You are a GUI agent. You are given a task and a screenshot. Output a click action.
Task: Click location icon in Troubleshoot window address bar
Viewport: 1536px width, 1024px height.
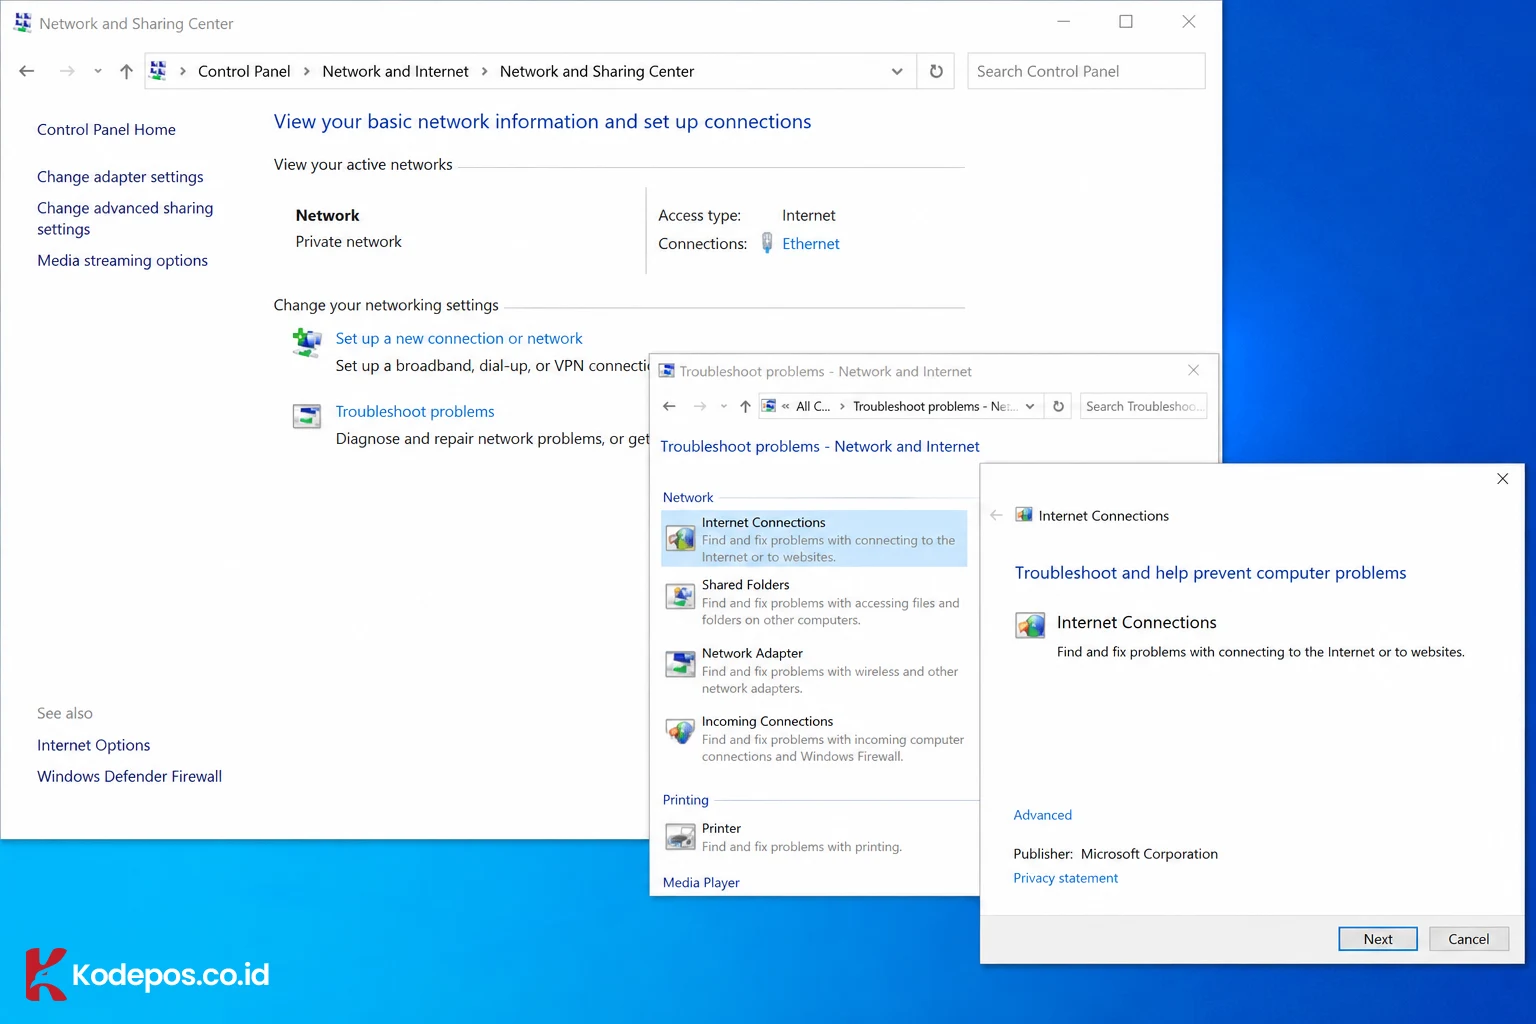(769, 406)
